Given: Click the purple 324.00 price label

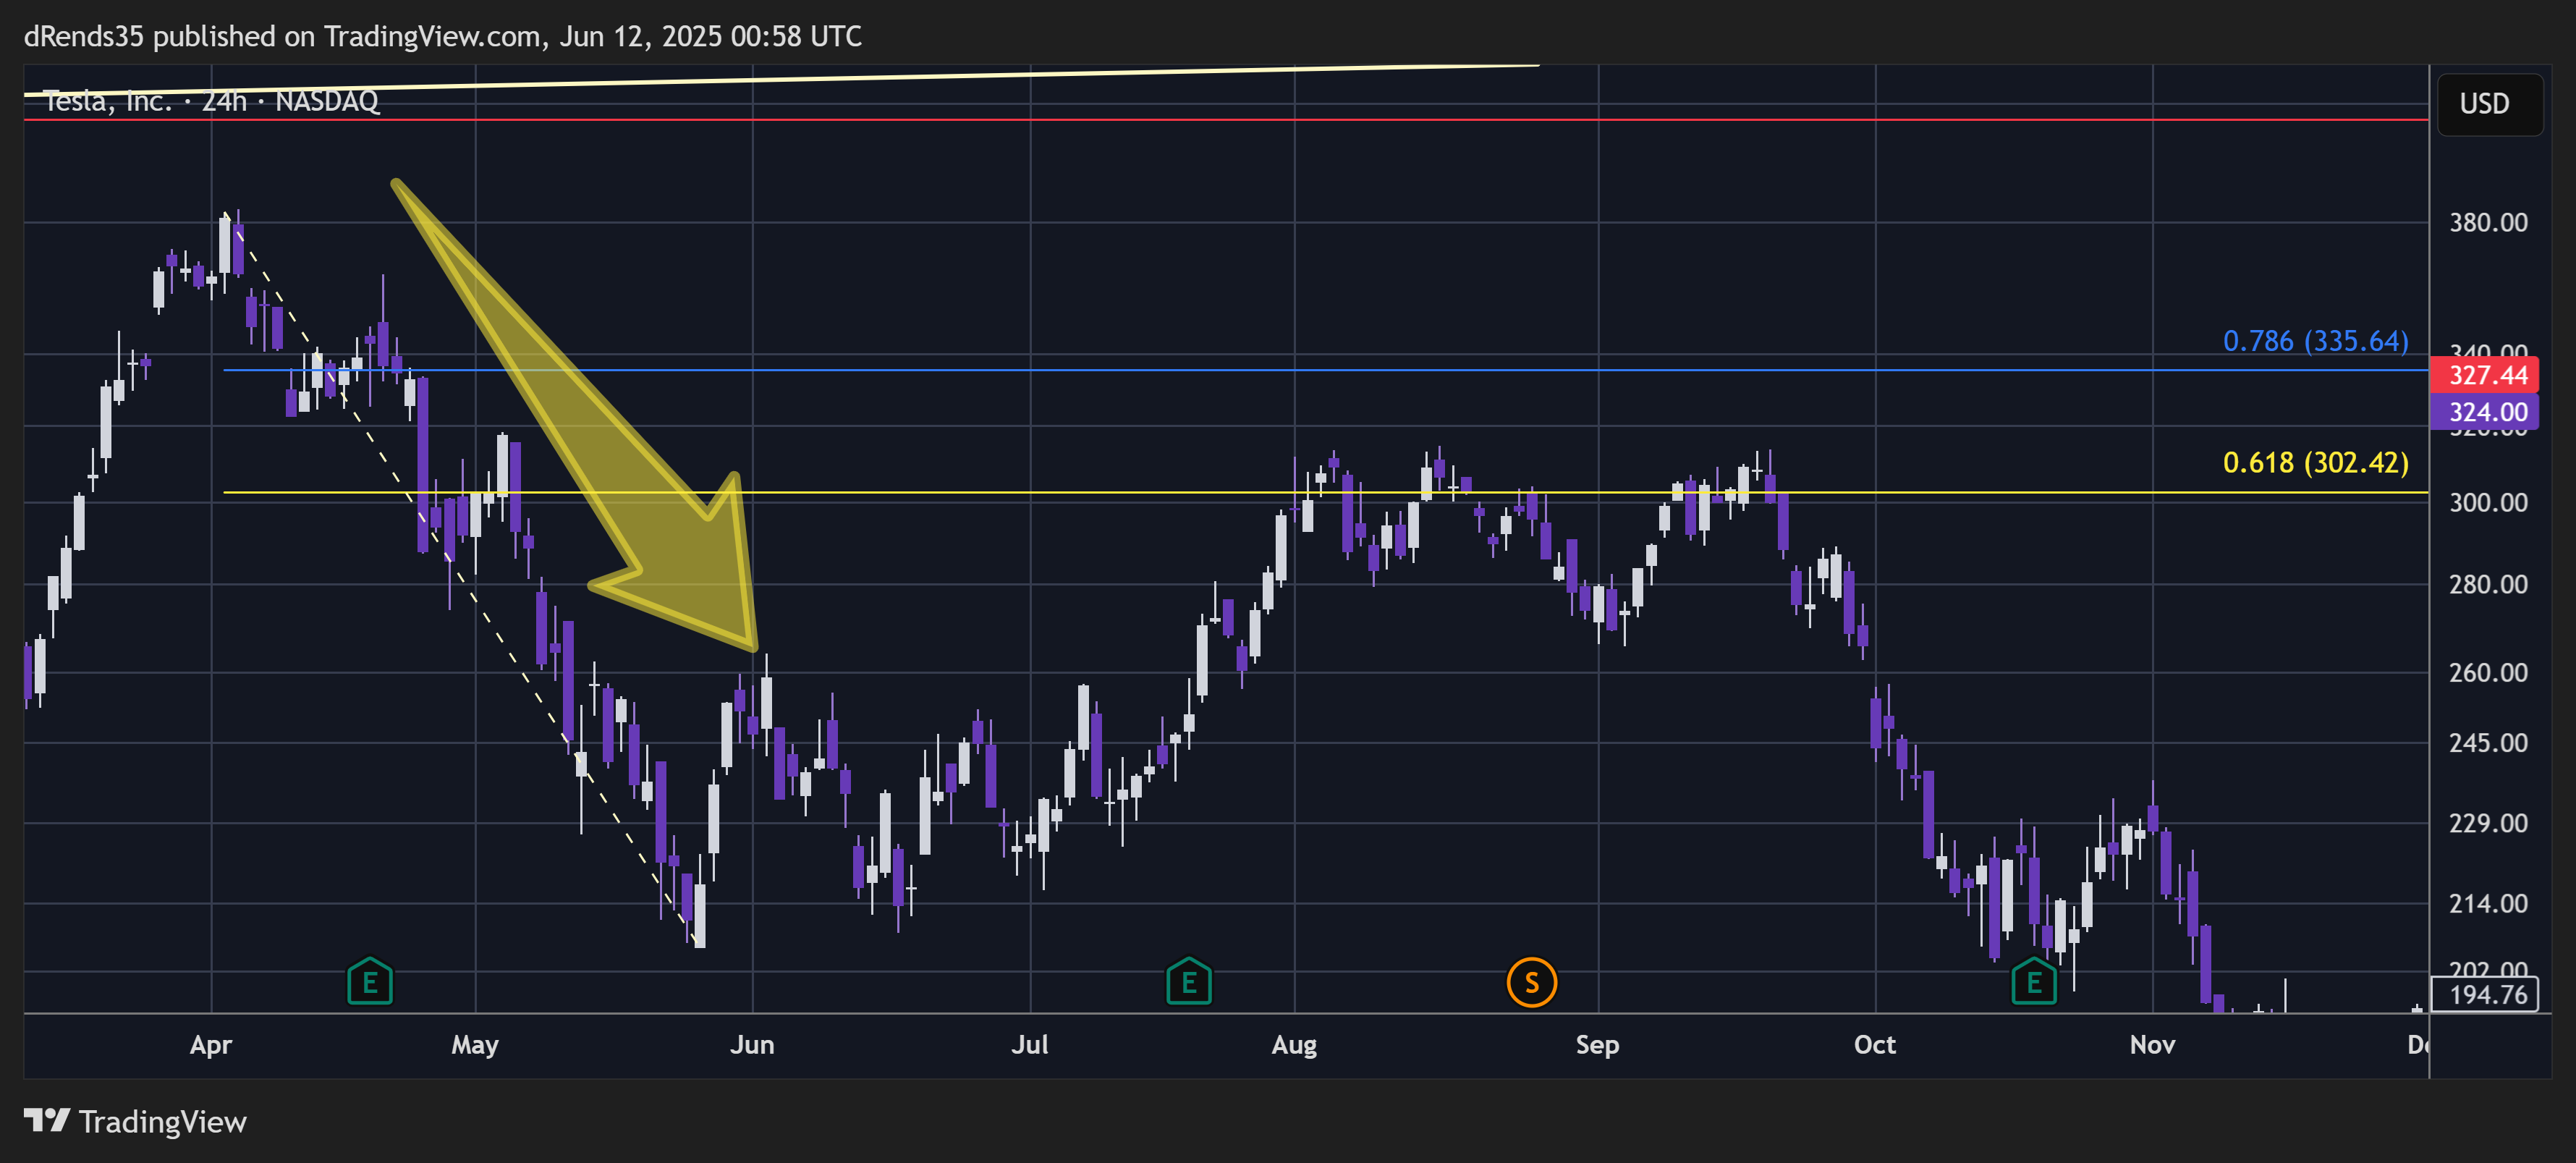Looking at the screenshot, I should pyautogui.click(x=2486, y=411).
